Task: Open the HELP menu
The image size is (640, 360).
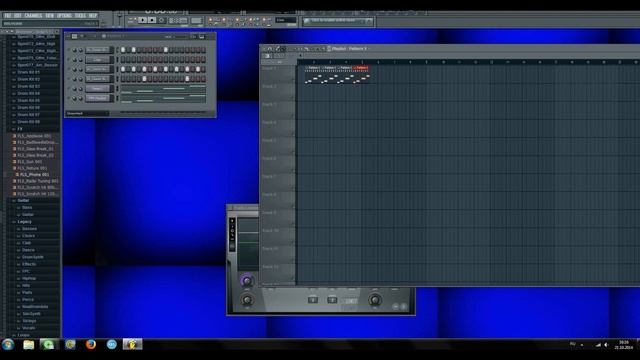Action: [93, 16]
